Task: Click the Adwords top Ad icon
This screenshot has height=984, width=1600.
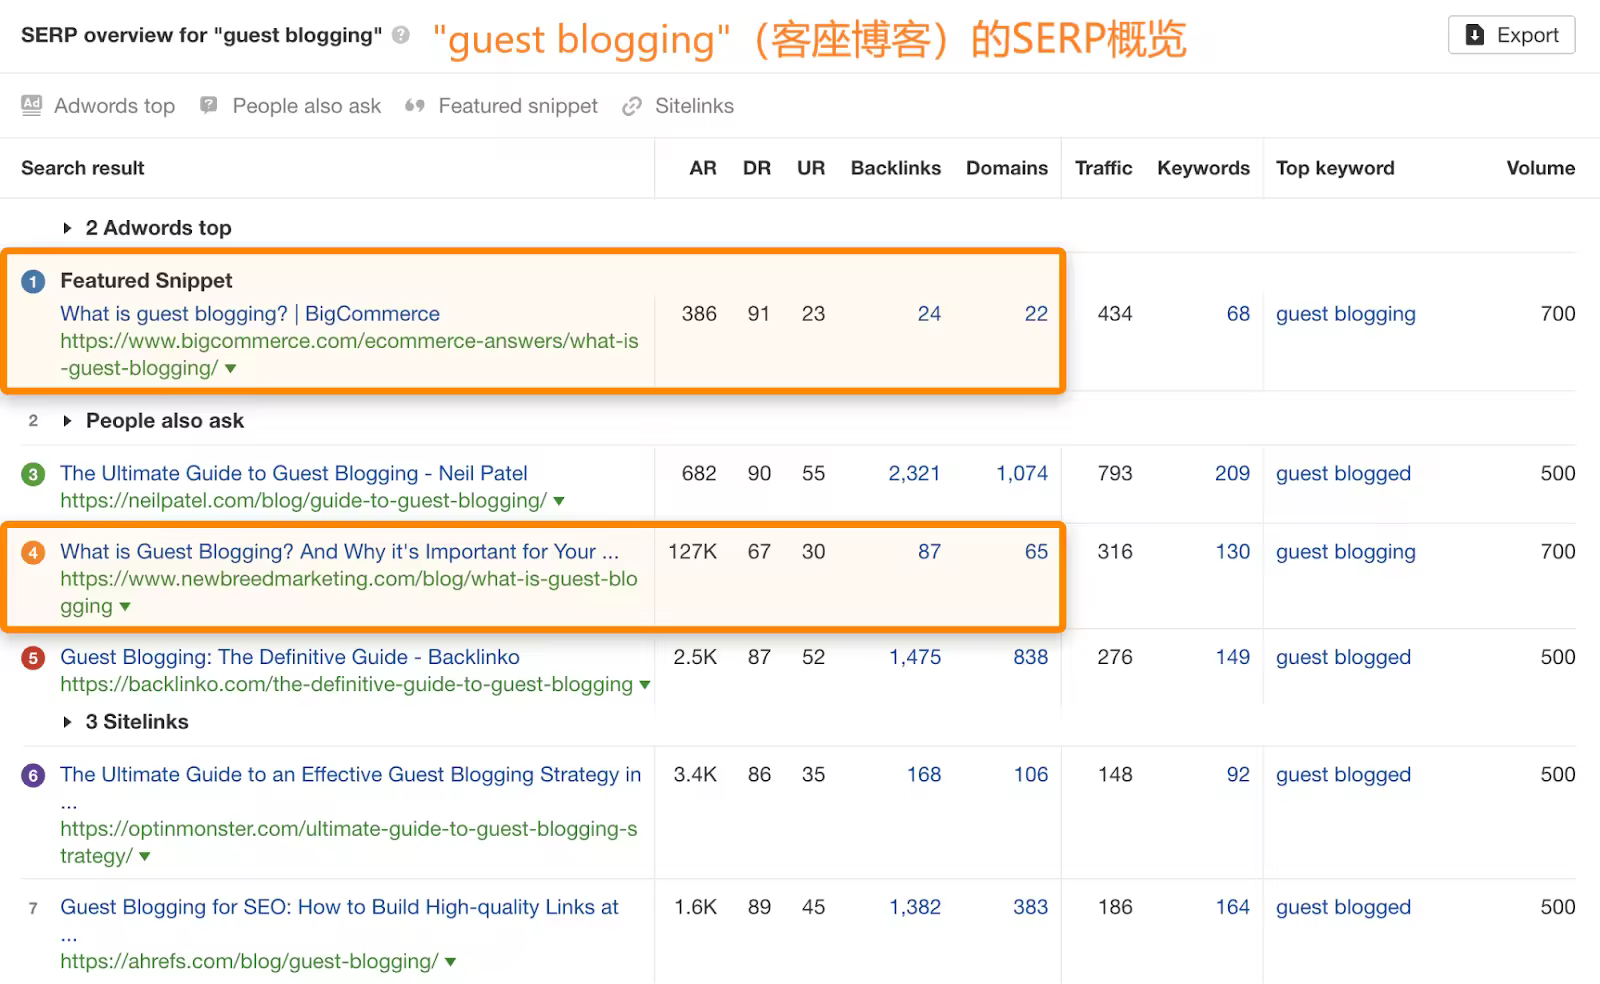Action: (32, 105)
